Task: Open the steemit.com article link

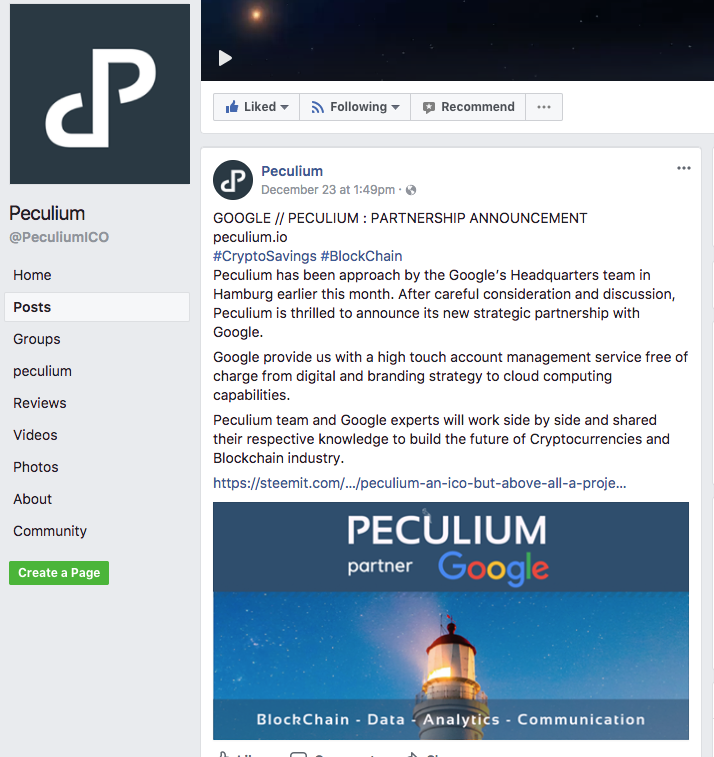Action: point(420,483)
